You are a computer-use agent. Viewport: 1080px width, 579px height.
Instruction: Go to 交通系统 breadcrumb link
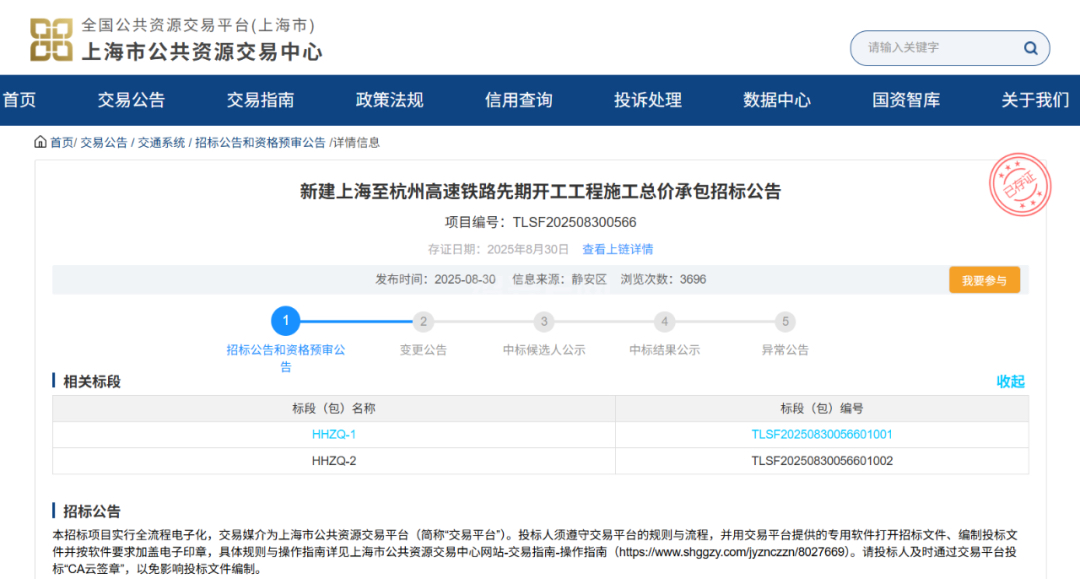161,143
